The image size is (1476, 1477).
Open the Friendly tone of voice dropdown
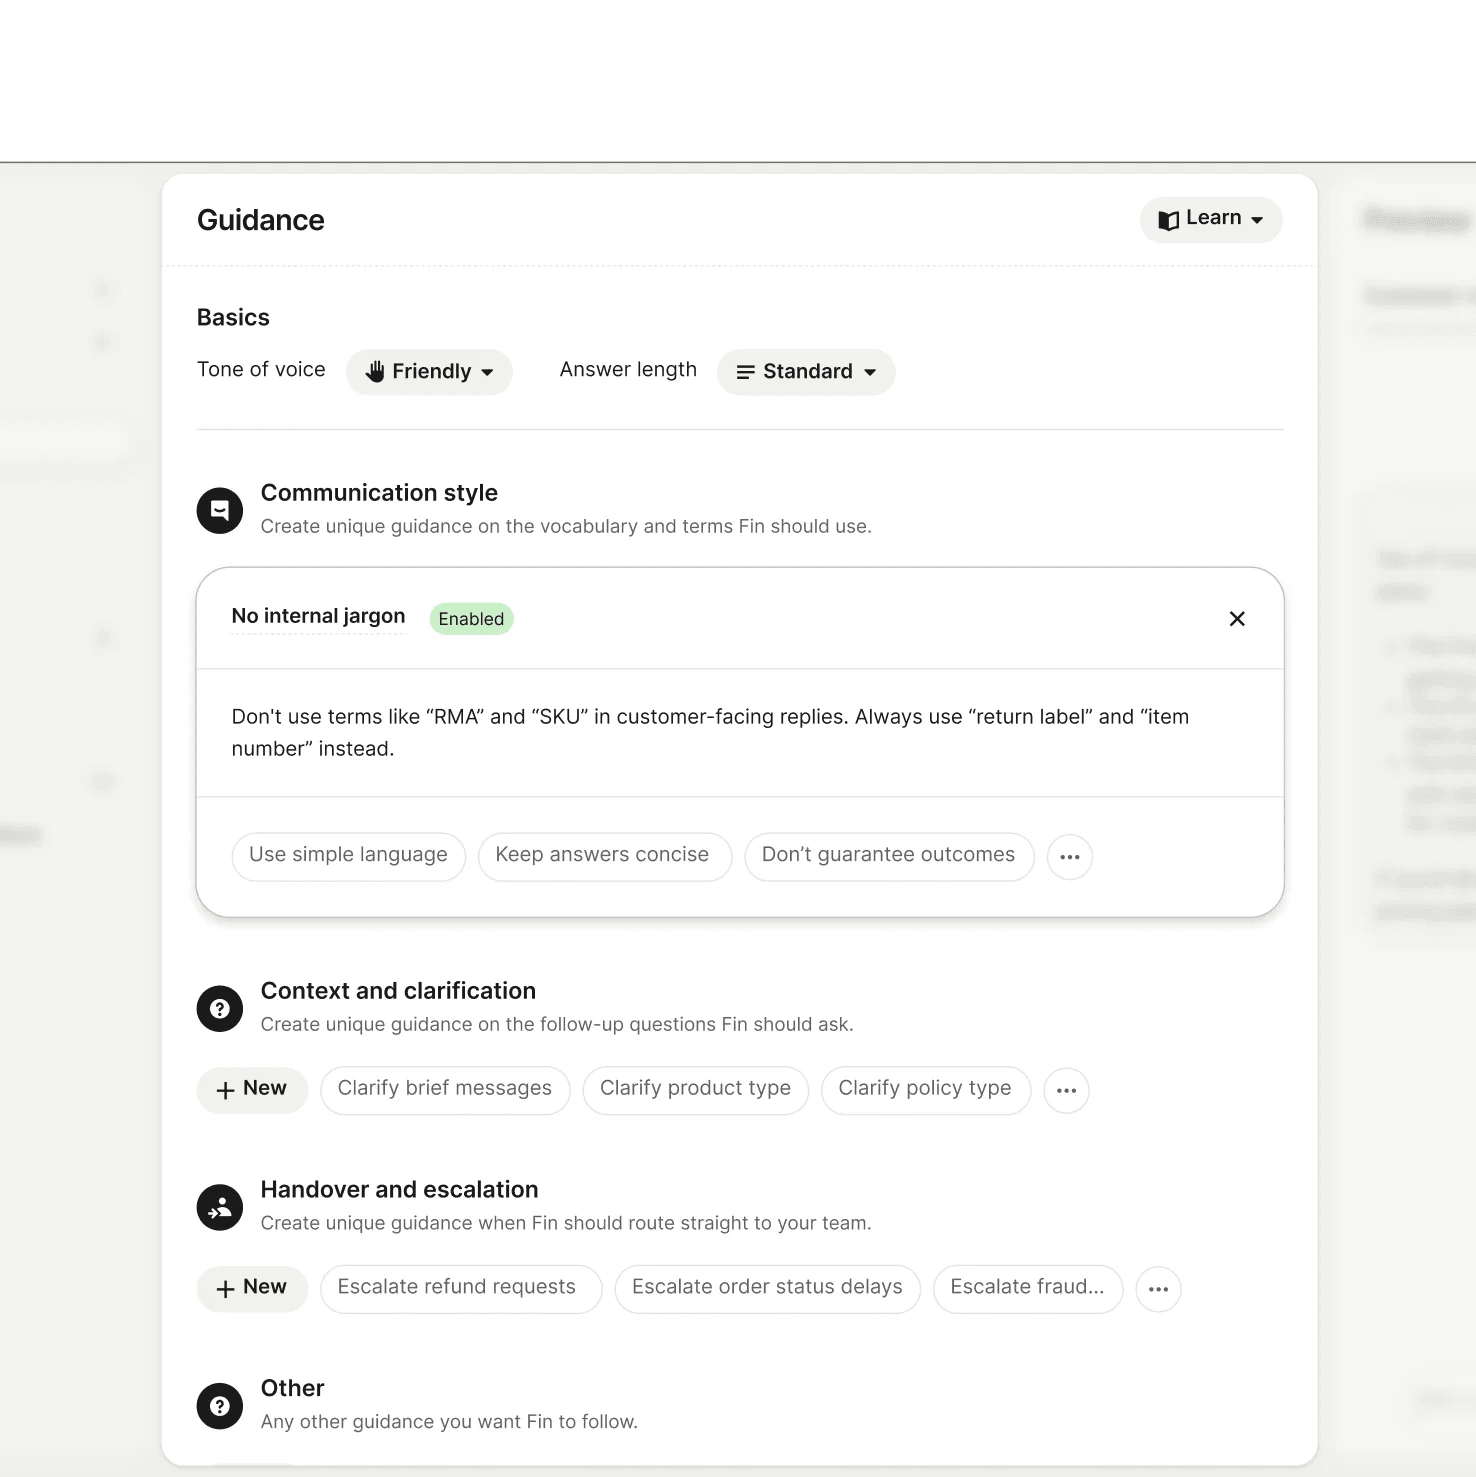point(429,372)
